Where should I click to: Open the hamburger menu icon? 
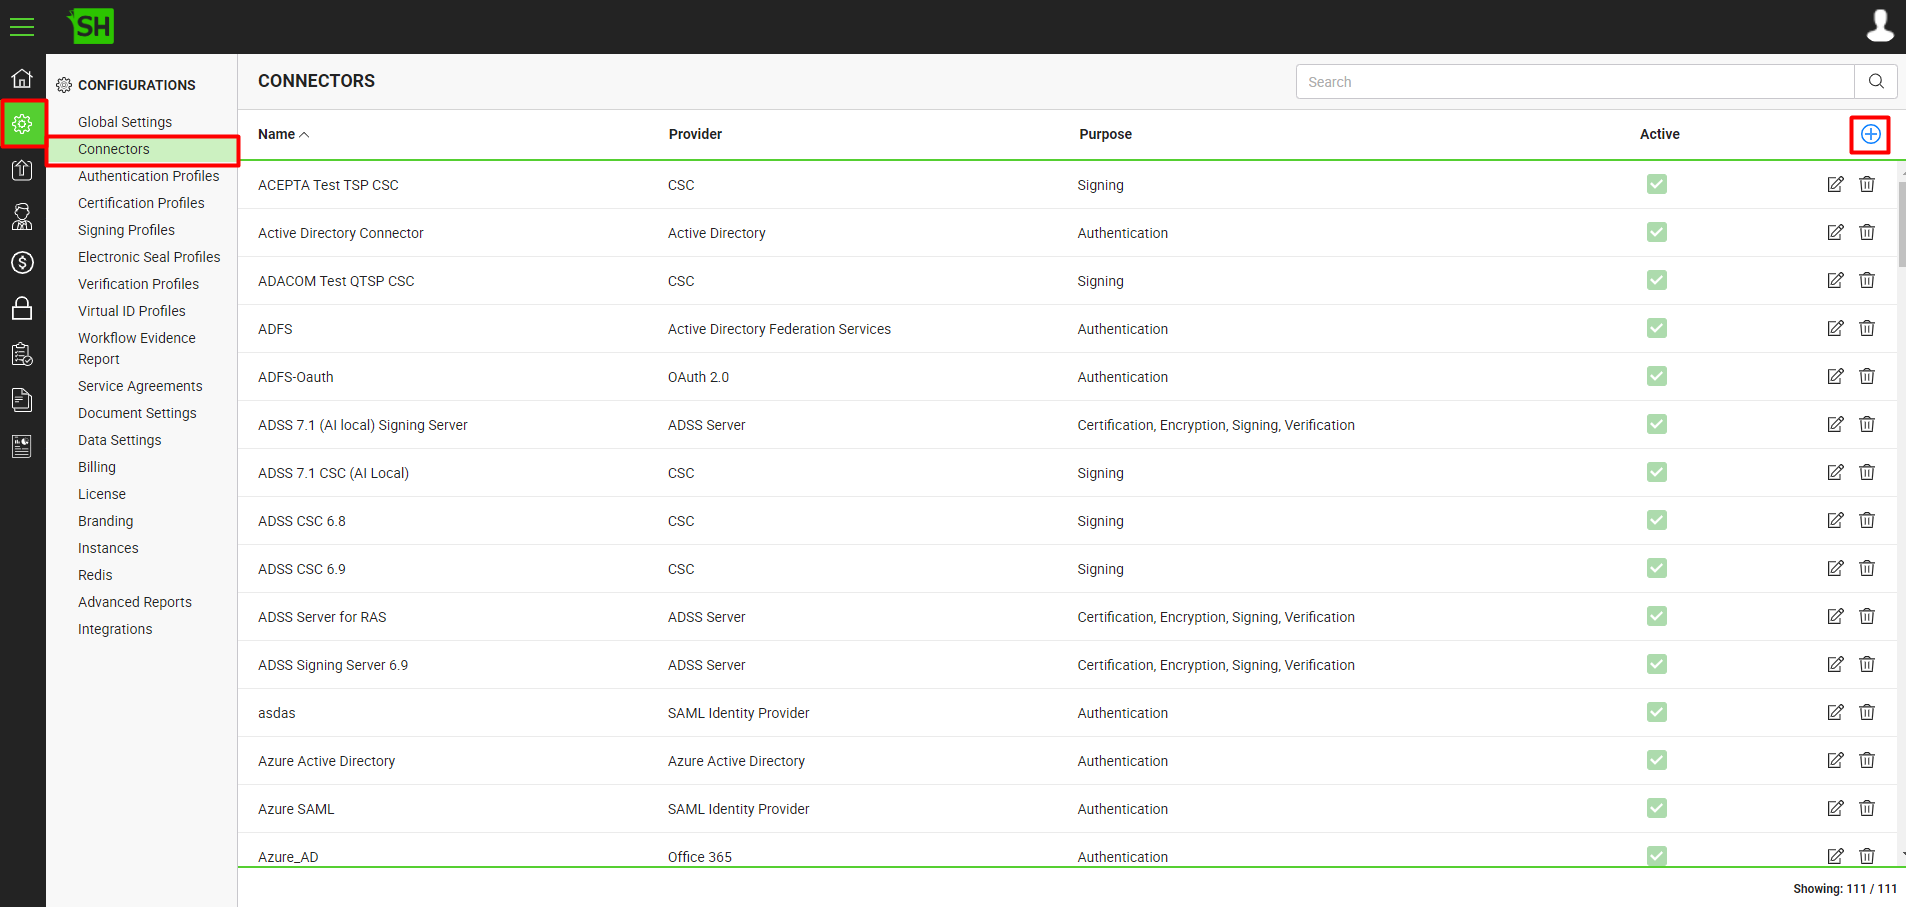[22, 27]
